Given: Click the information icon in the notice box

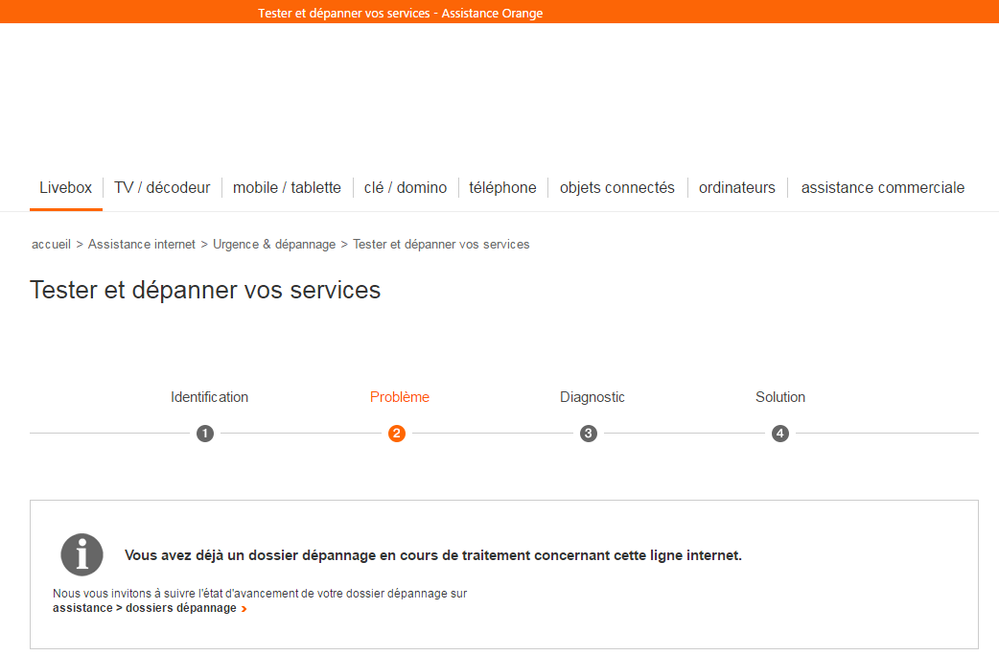Looking at the screenshot, I should click(81, 555).
